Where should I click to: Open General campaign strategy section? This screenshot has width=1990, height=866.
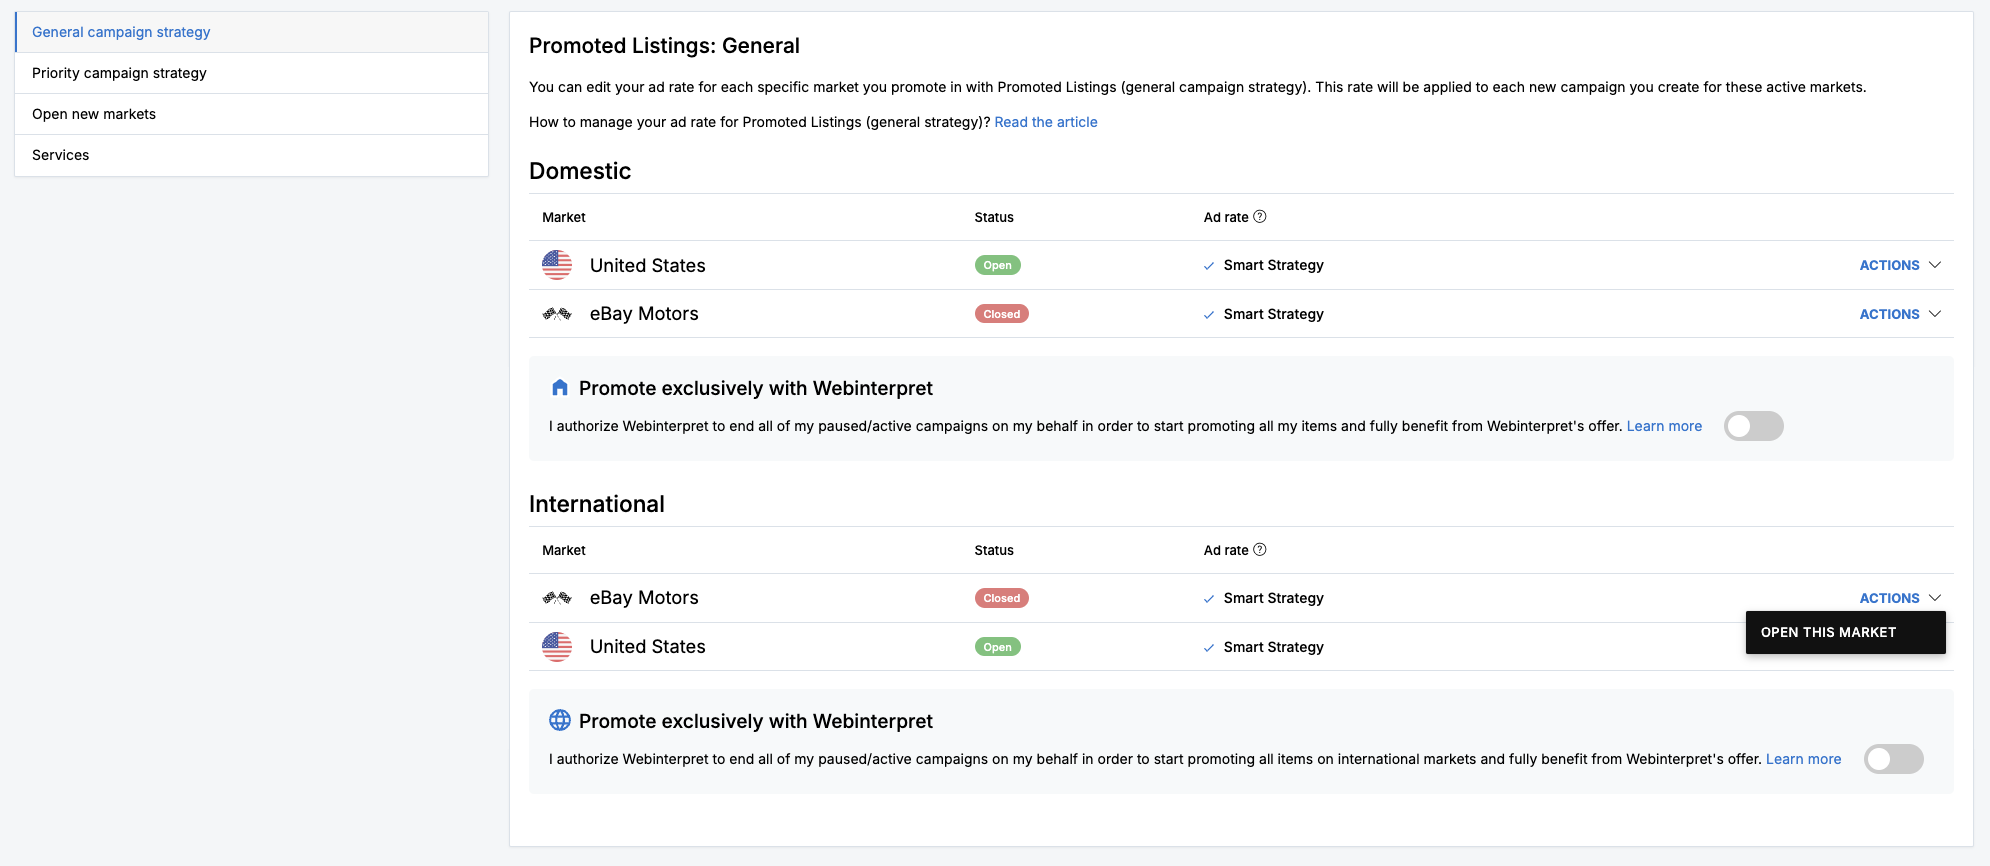pyautogui.click(x=252, y=32)
